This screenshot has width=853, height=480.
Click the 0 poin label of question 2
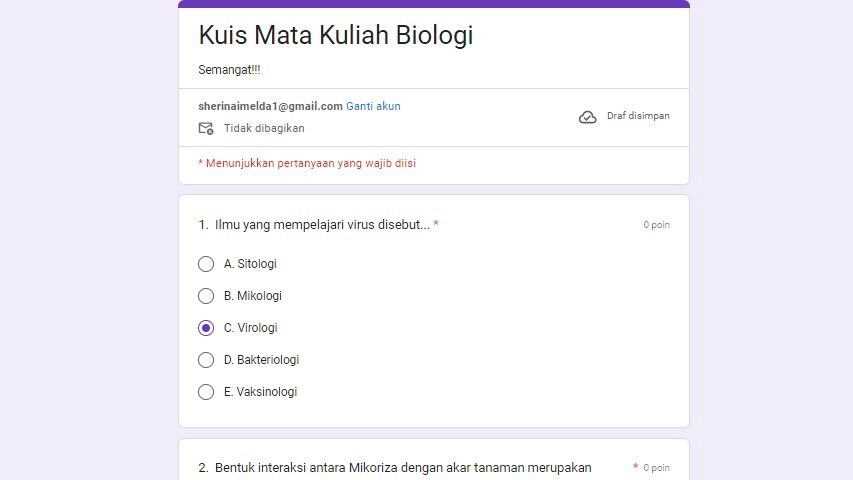pyautogui.click(x=656, y=468)
